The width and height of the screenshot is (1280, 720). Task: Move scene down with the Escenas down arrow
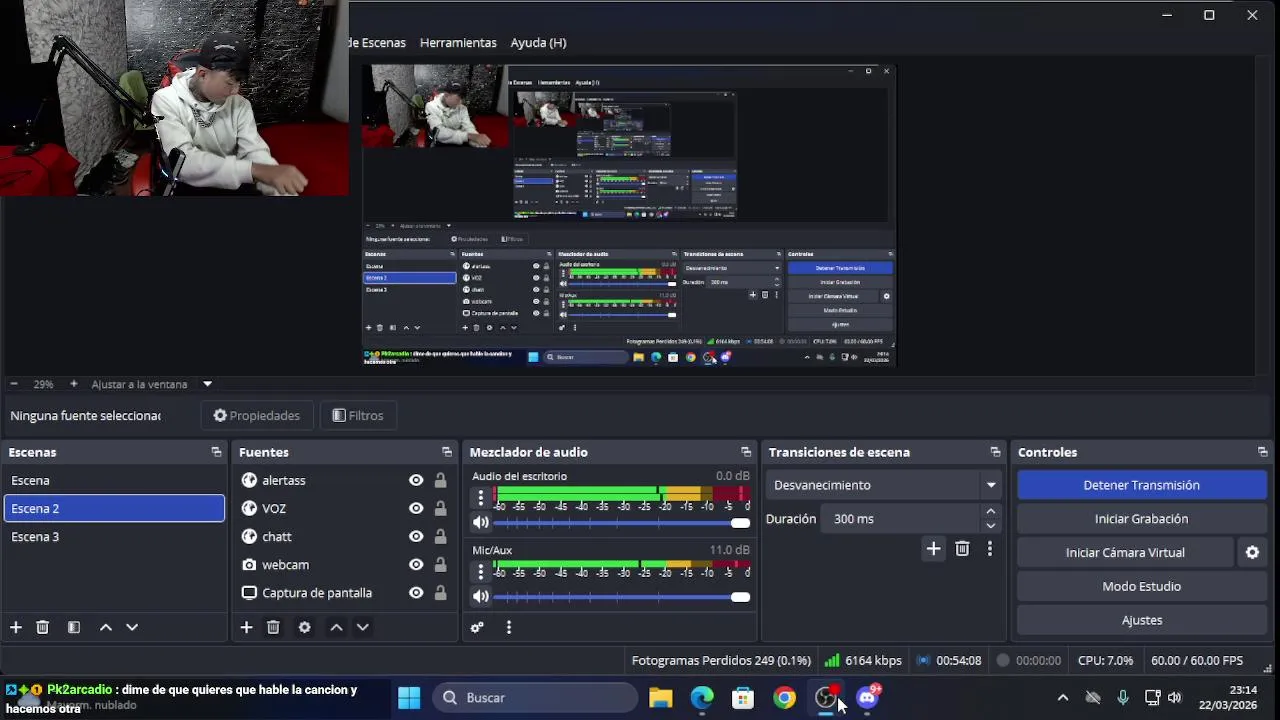132,627
